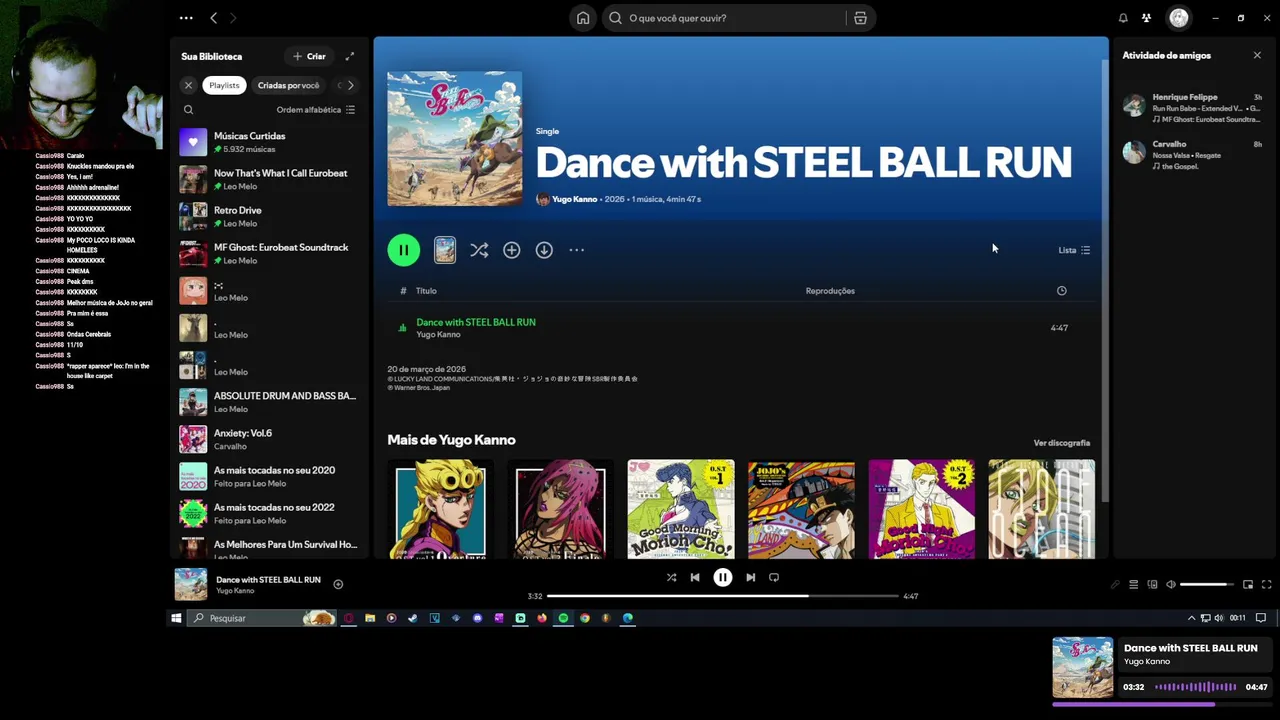Toggle repeat in the bottom player
The width and height of the screenshot is (1280, 720).
coord(774,577)
